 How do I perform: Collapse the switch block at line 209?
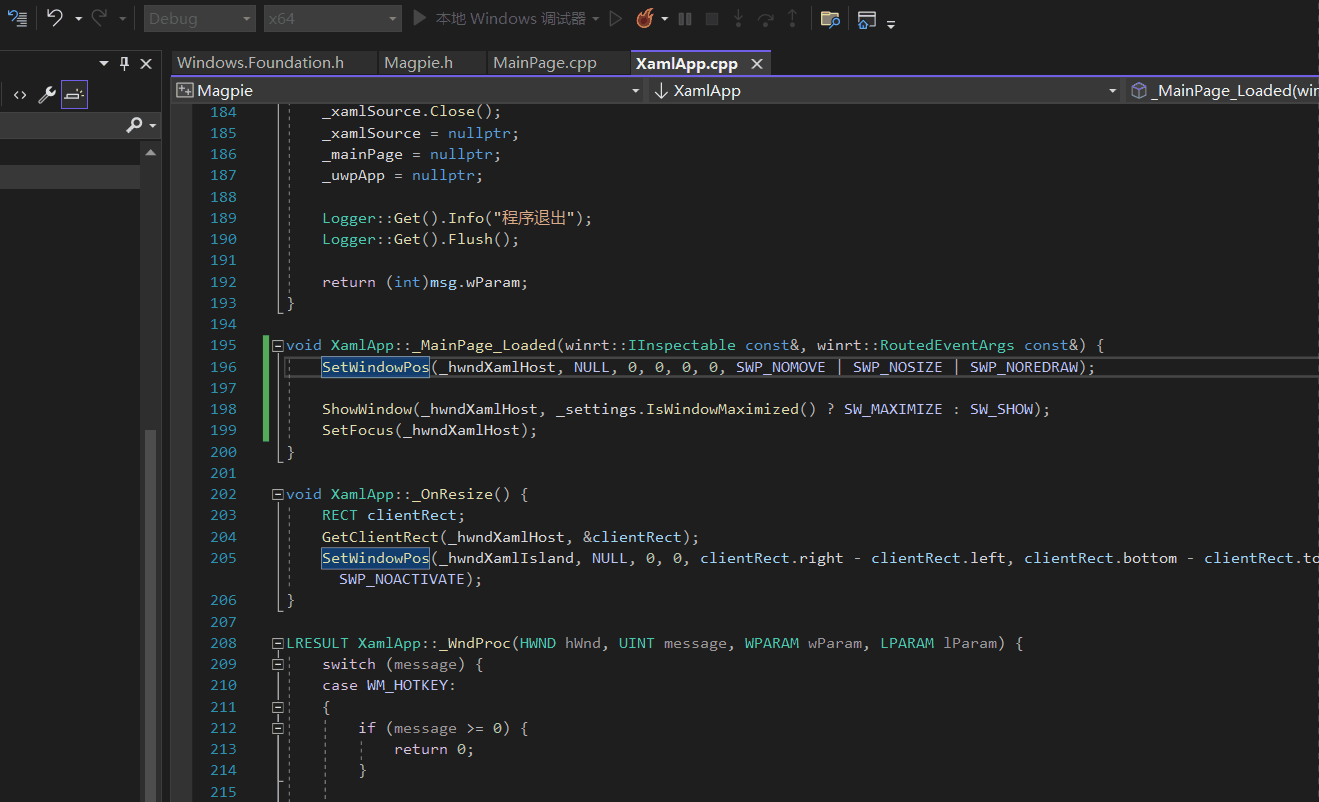(x=278, y=665)
